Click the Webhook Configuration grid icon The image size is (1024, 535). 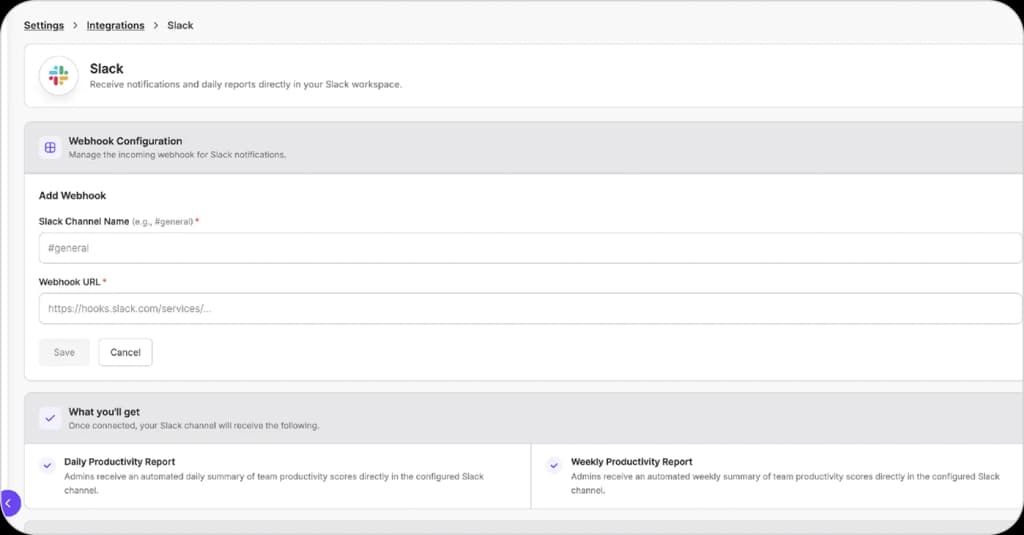50,148
